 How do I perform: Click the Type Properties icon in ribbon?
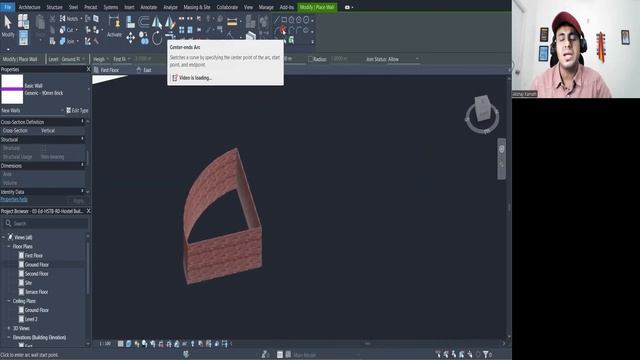[23, 21]
